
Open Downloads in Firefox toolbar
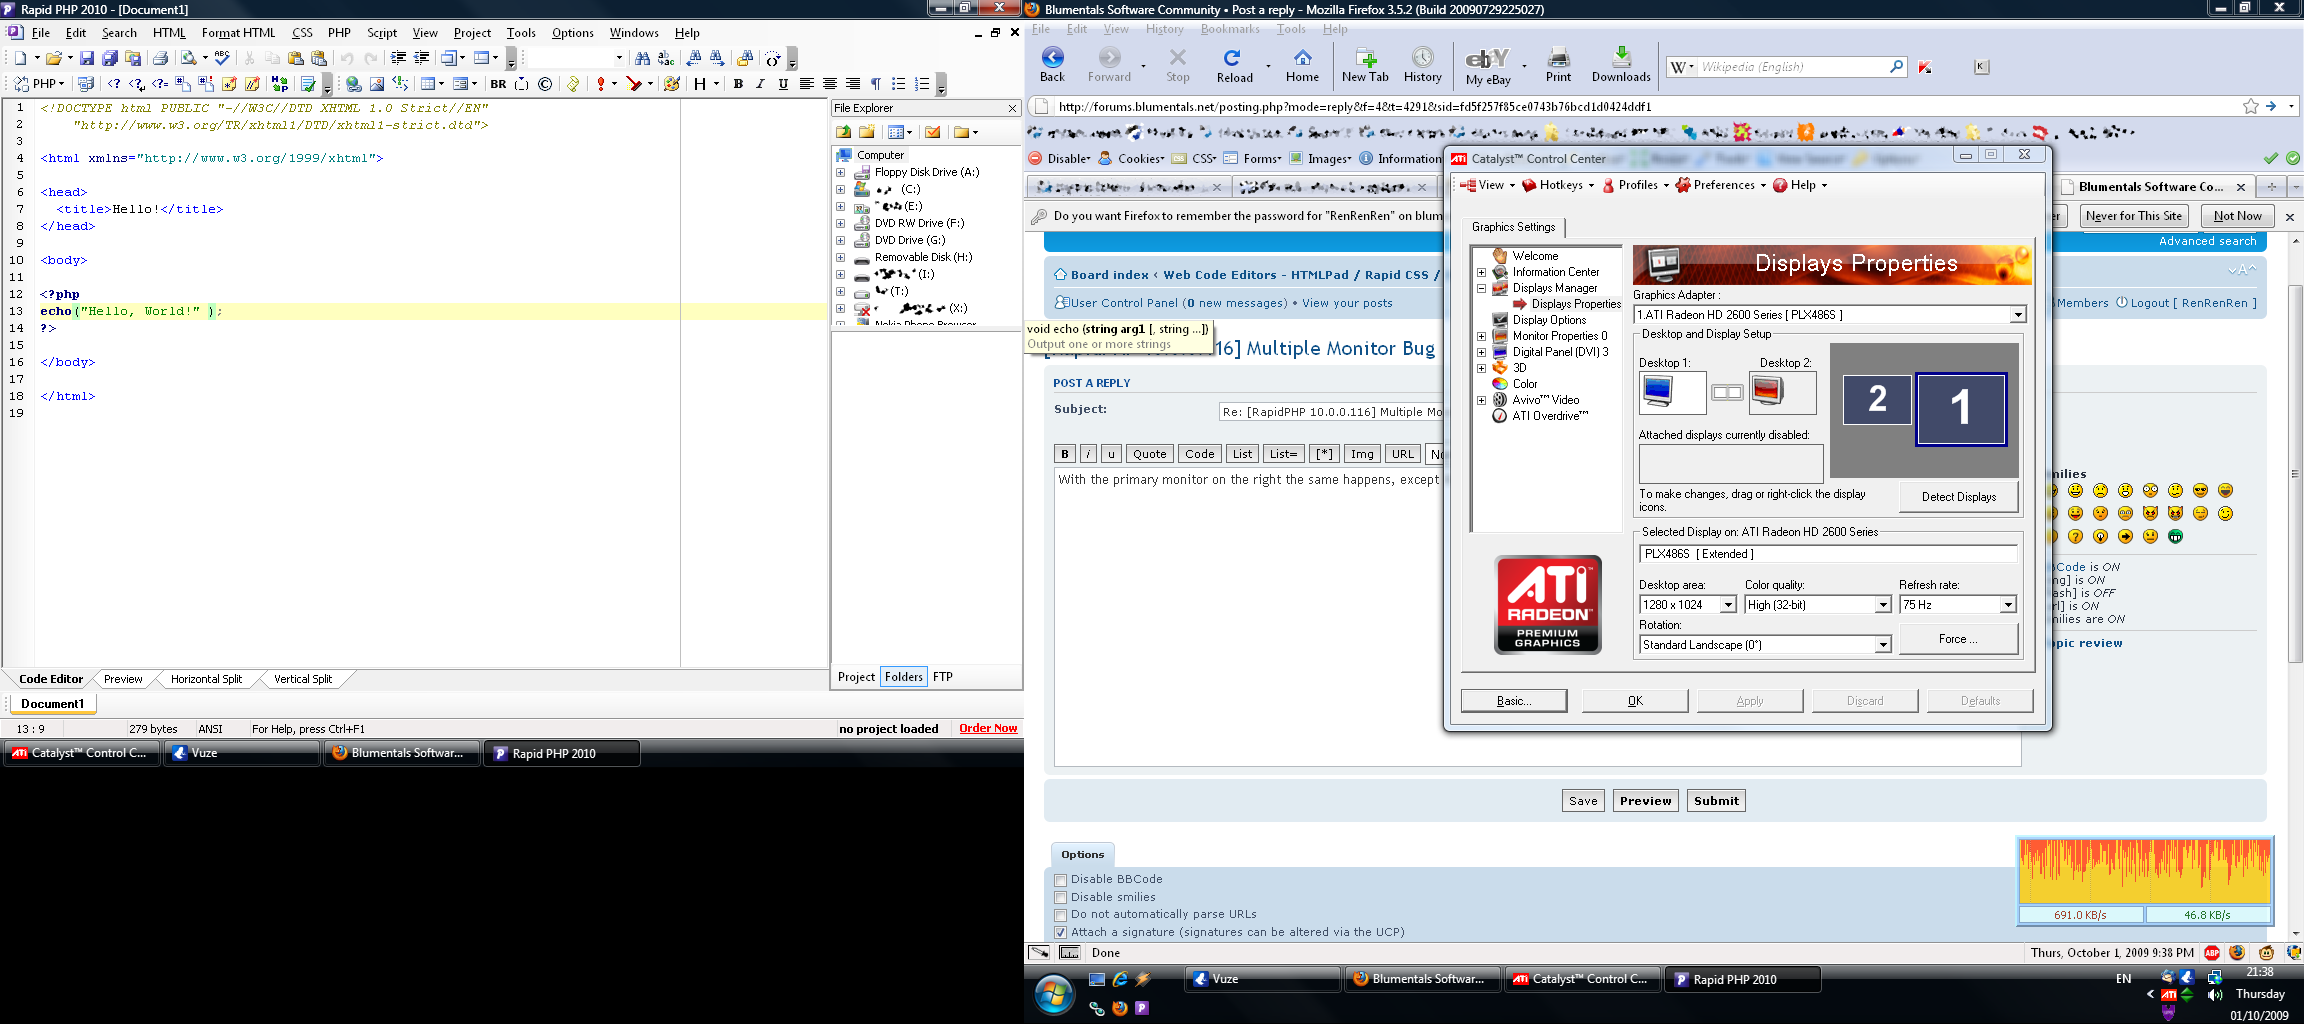1621,65
